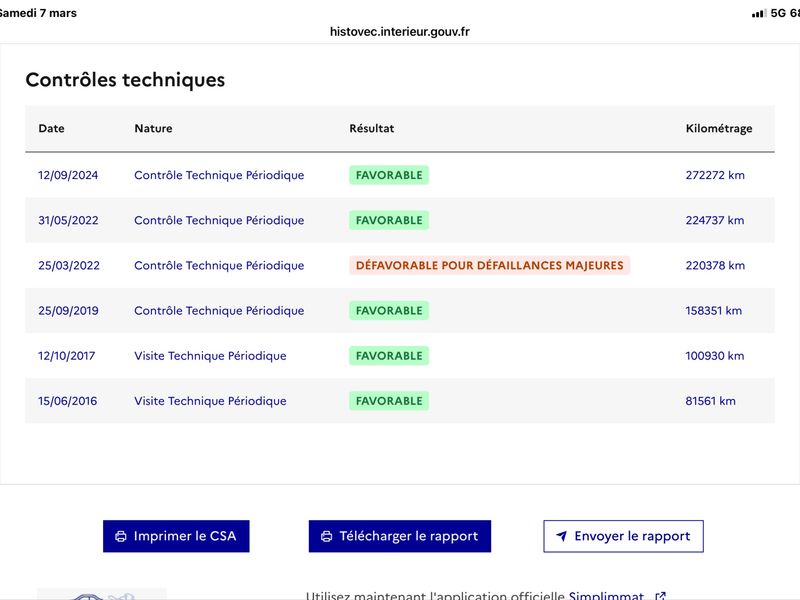Viewport: 800px width, 600px height.
Task: Click the Défavorable pour défaillances majeures badge
Action: coord(489,266)
